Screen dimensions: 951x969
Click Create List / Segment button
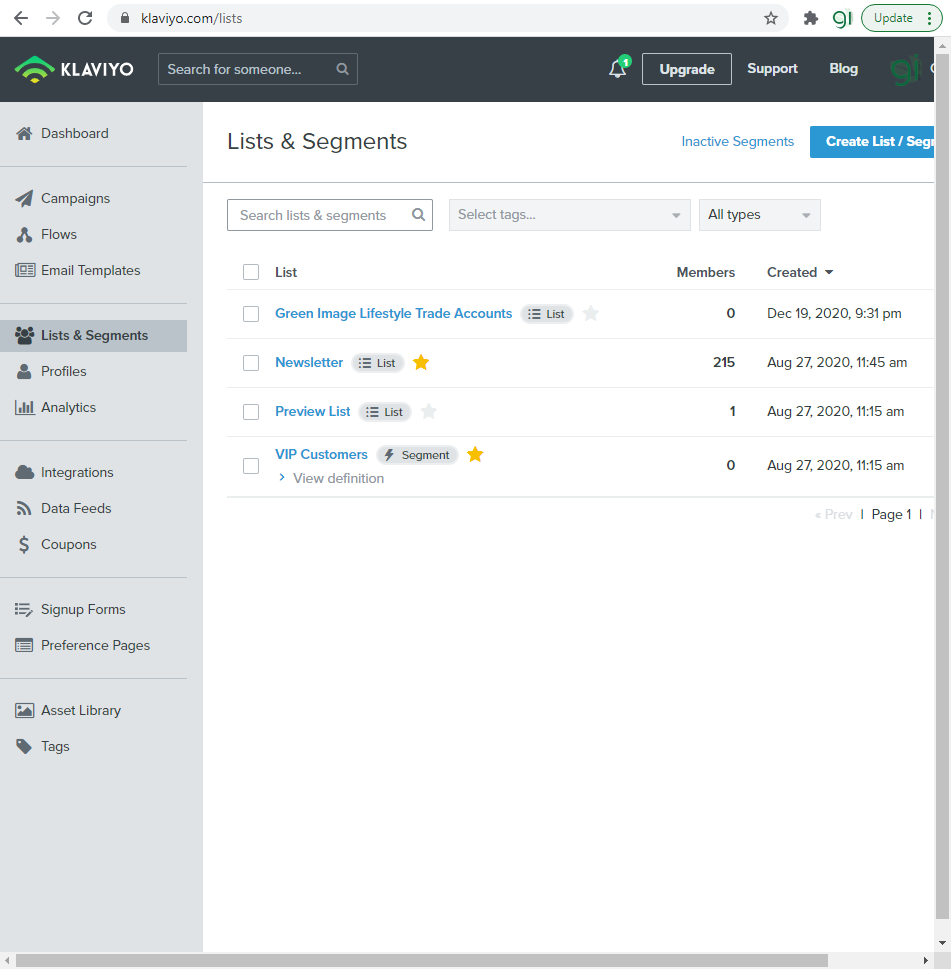pos(872,142)
